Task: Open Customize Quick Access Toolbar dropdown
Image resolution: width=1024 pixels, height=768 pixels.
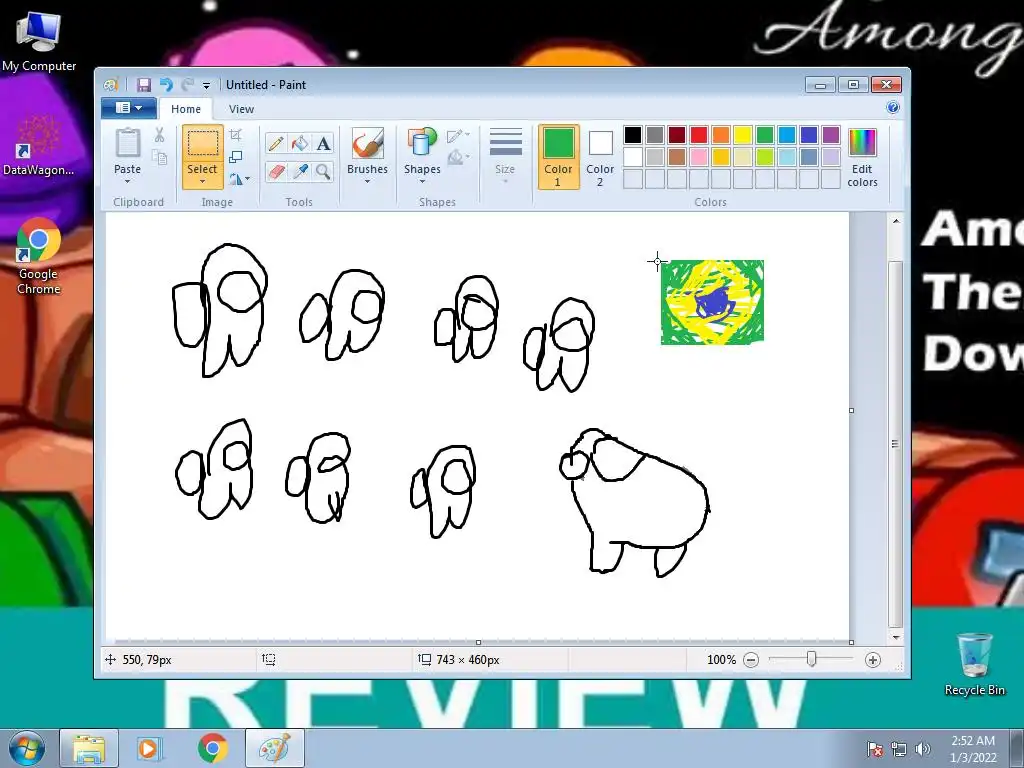Action: click(206, 85)
